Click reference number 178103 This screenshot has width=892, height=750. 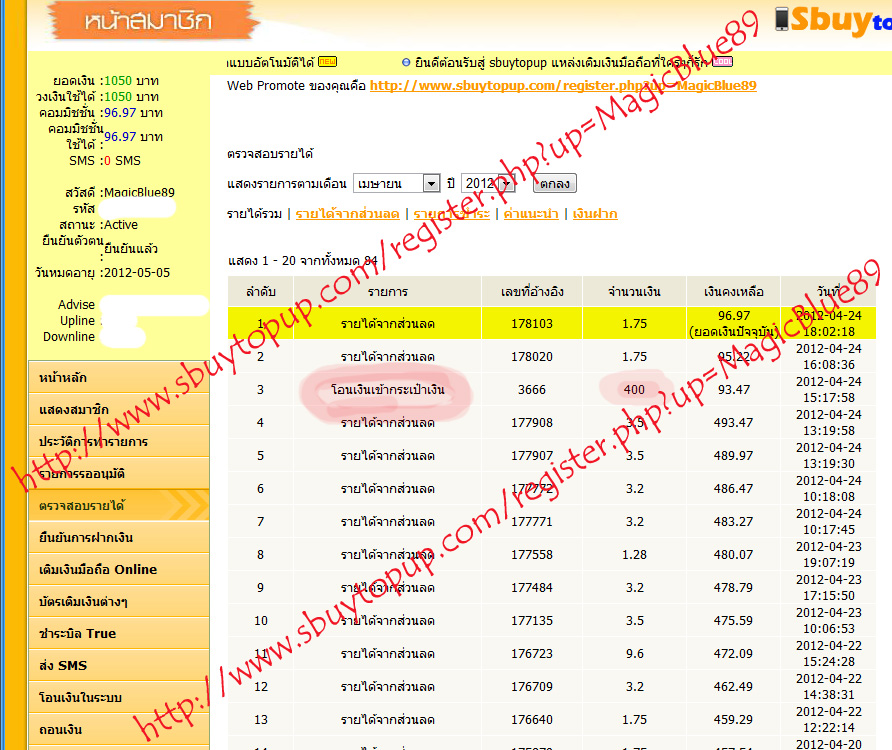pos(532,324)
